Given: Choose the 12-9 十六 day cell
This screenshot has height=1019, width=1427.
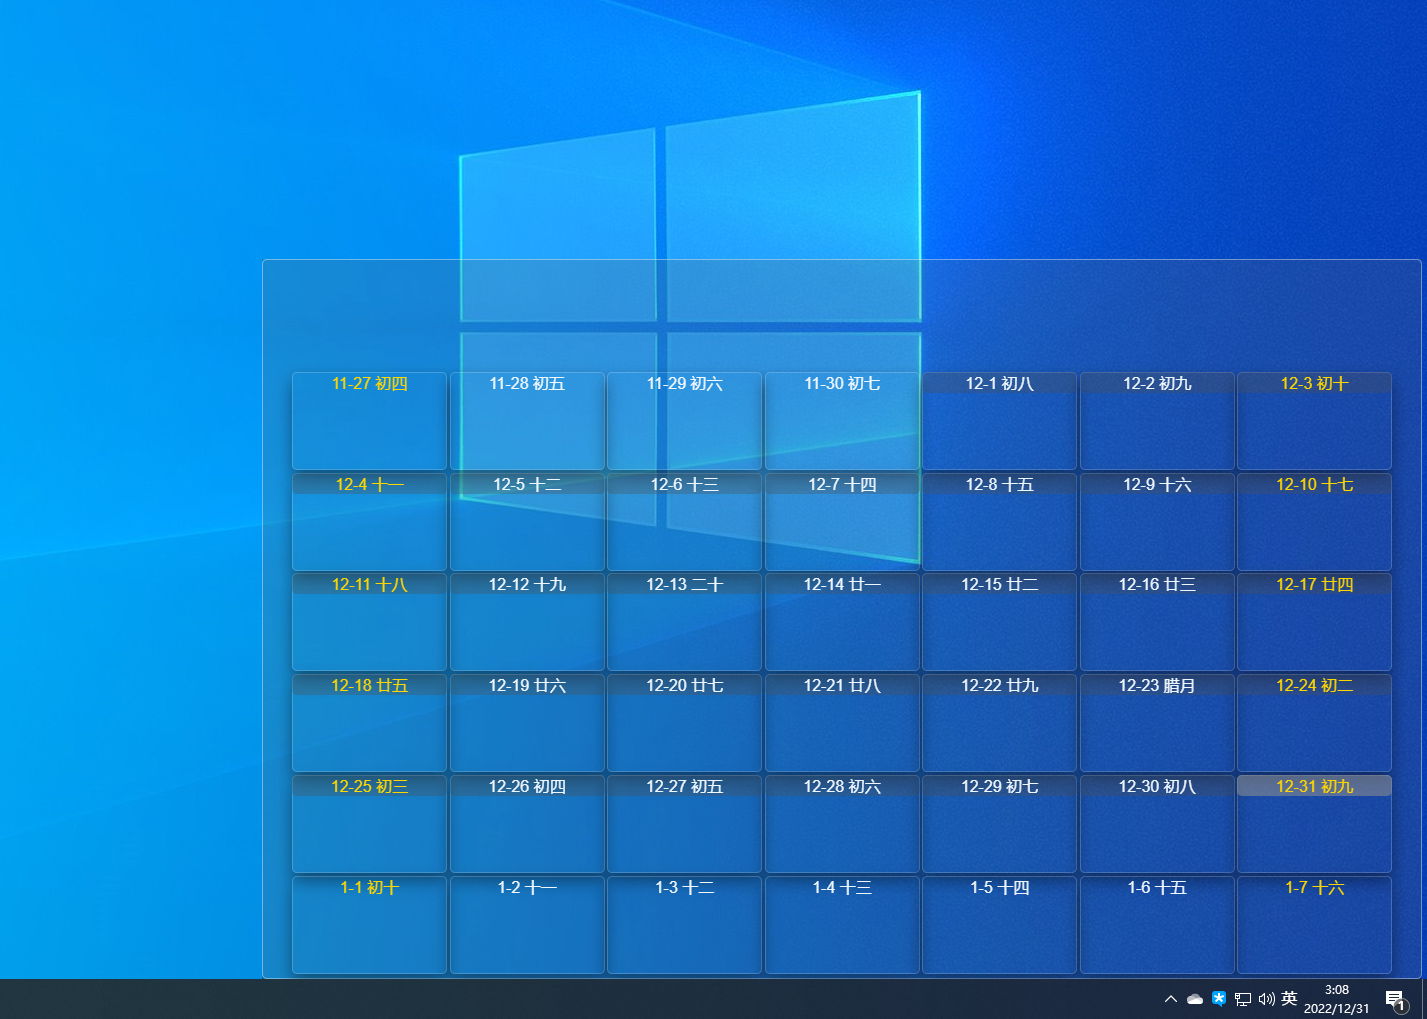Looking at the screenshot, I should click(x=1157, y=522).
